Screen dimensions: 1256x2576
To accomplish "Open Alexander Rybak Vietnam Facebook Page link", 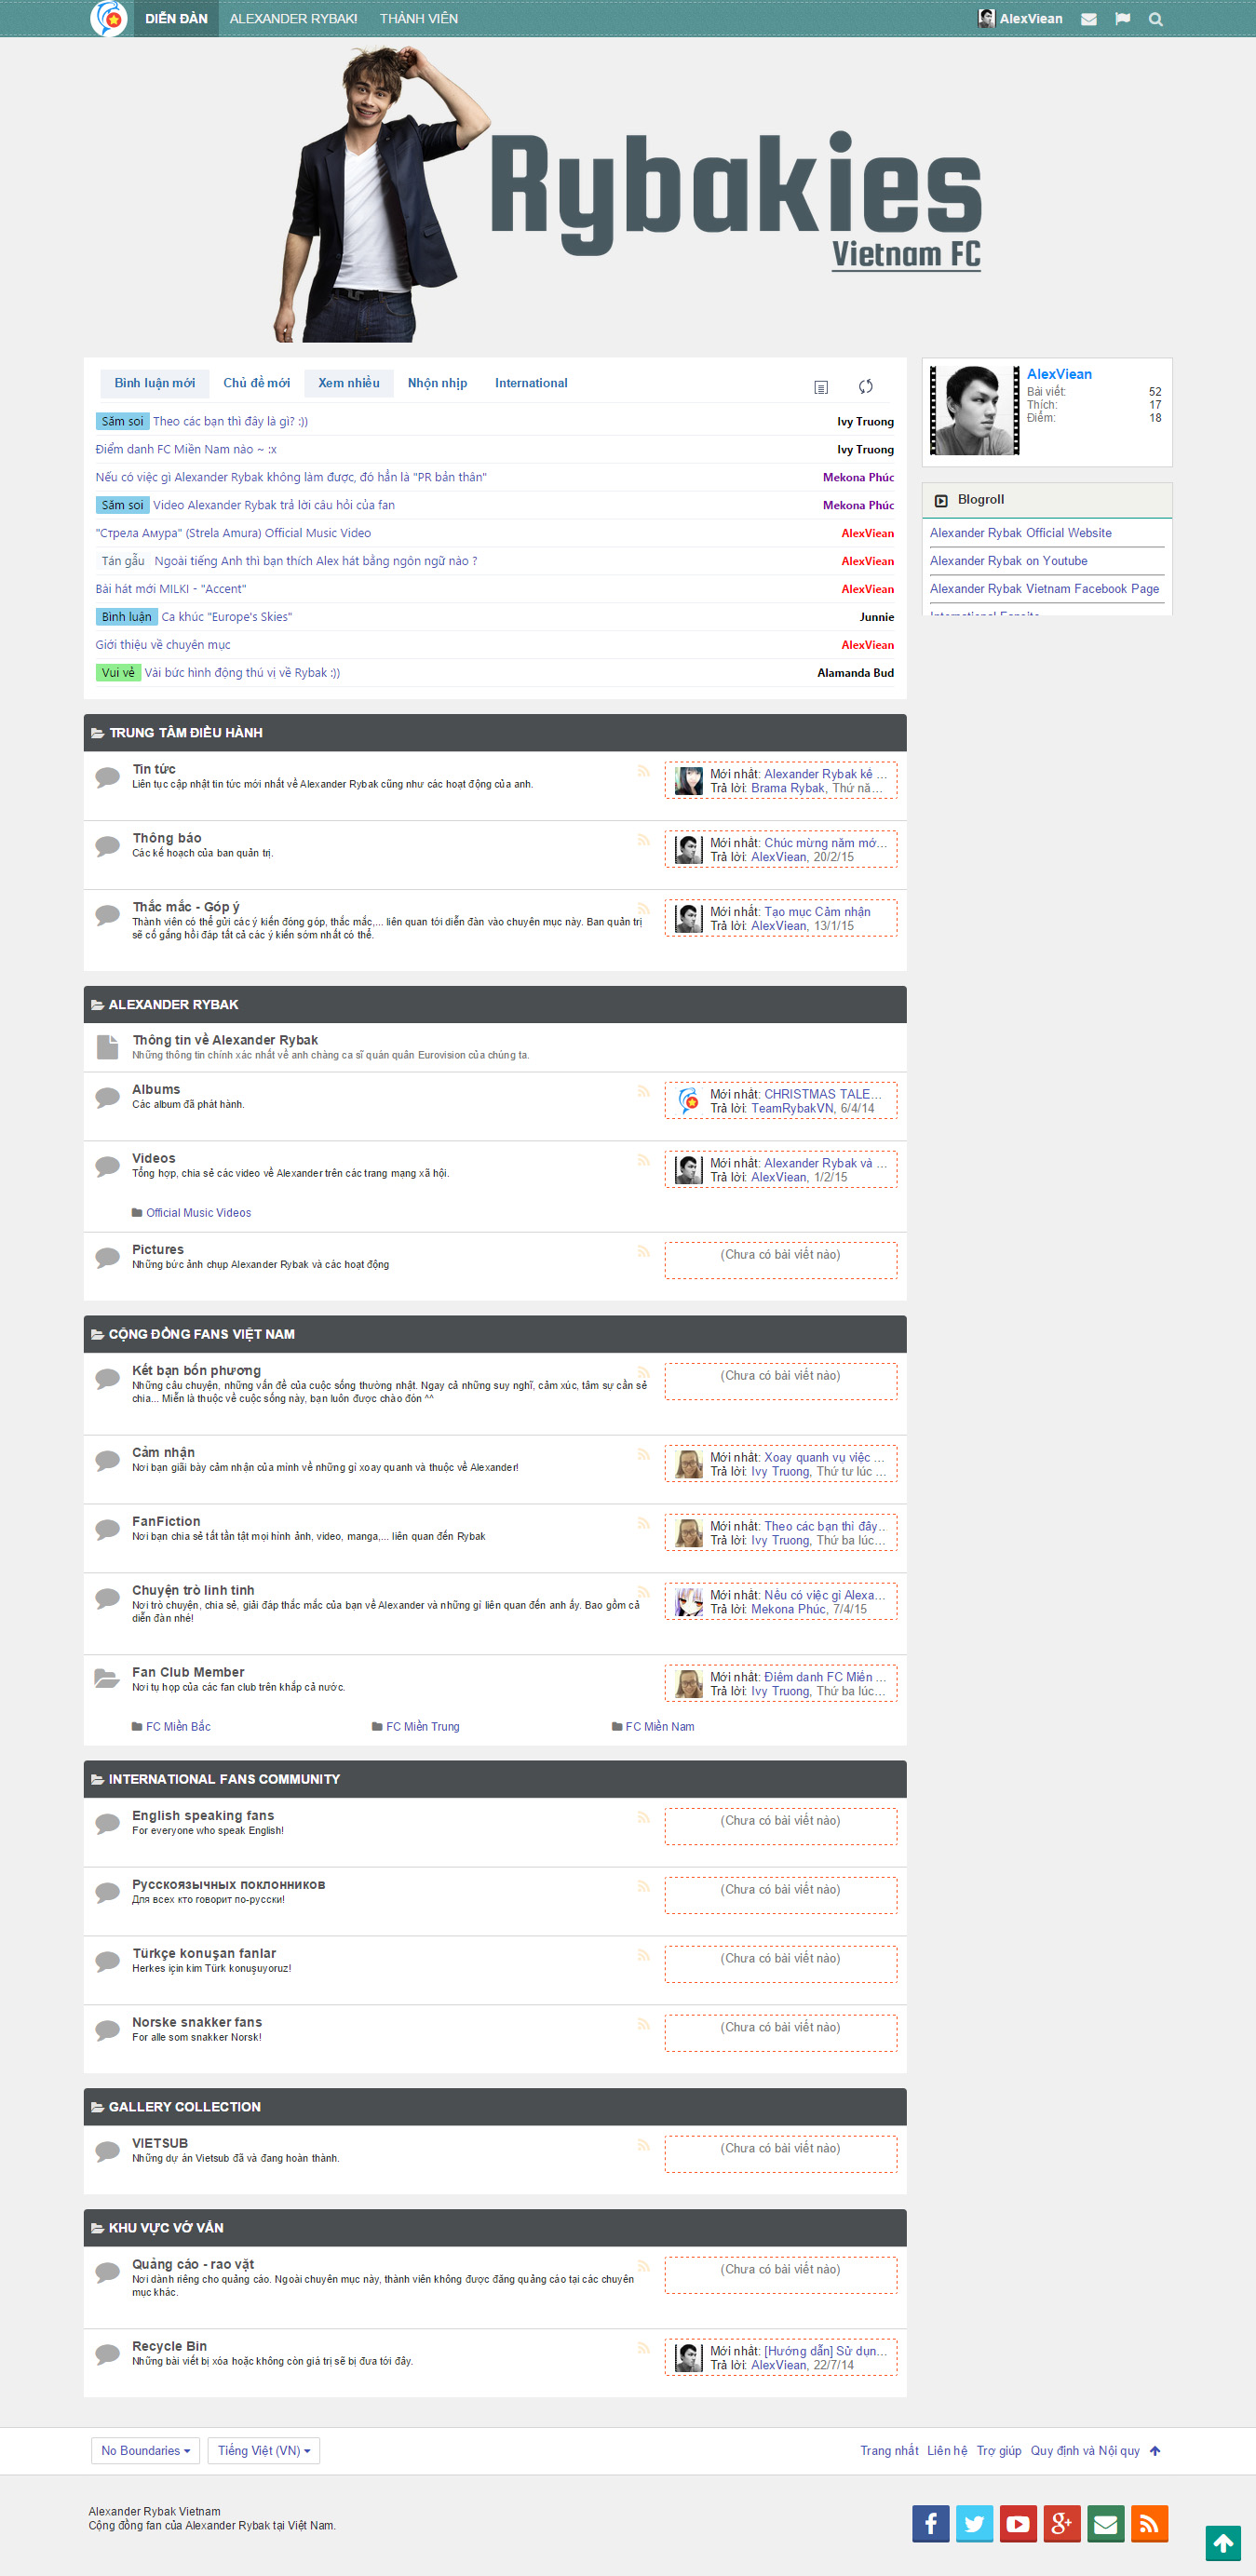I will tap(1044, 589).
